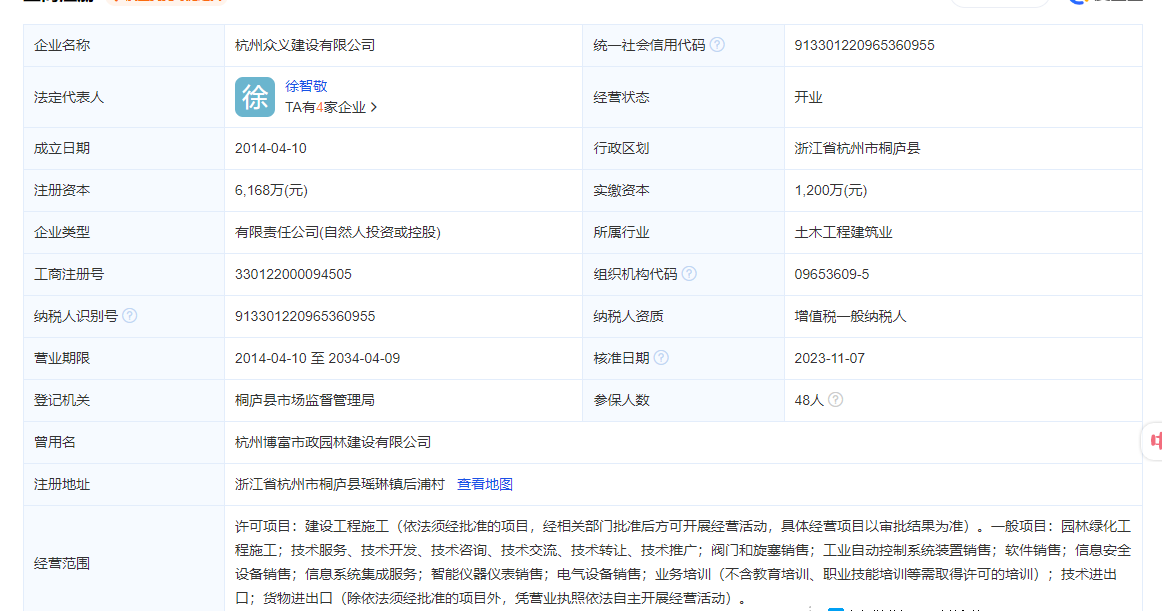The image size is (1162, 611).
Task: Click the 统一社会信用代码 label text
Action: [x=649, y=45]
